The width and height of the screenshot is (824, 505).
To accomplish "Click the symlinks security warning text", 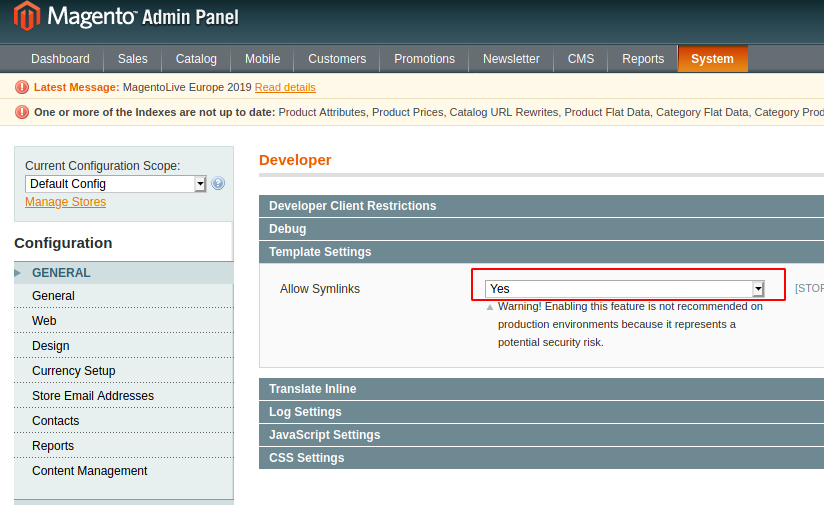I will pyautogui.click(x=630, y=324).
